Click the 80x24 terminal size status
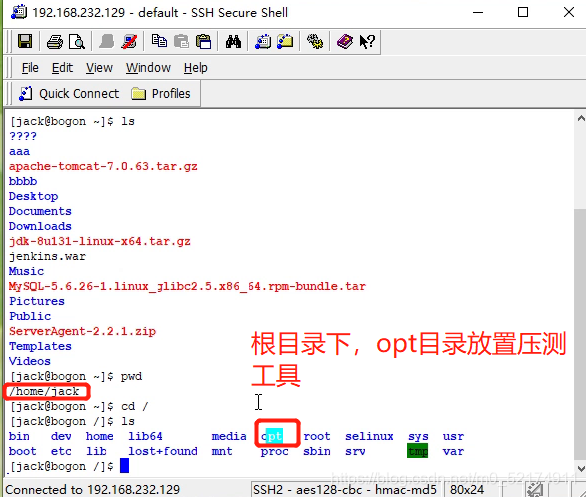586x497 pixels. [x=467, y=490]
